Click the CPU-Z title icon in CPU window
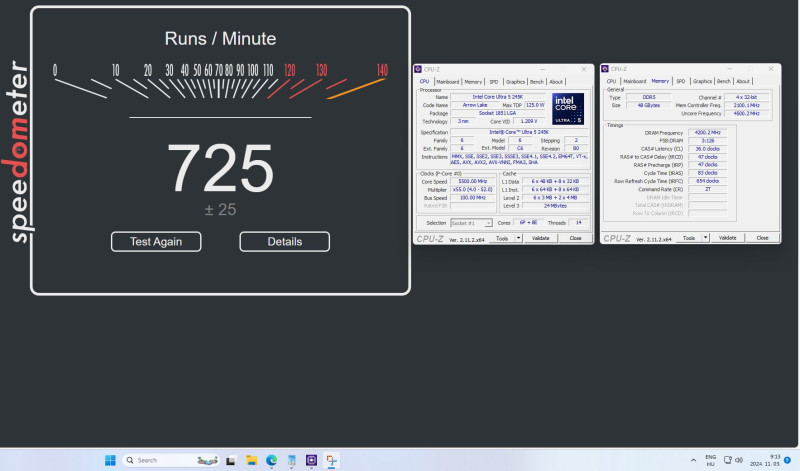 click(x=418, y=69)
